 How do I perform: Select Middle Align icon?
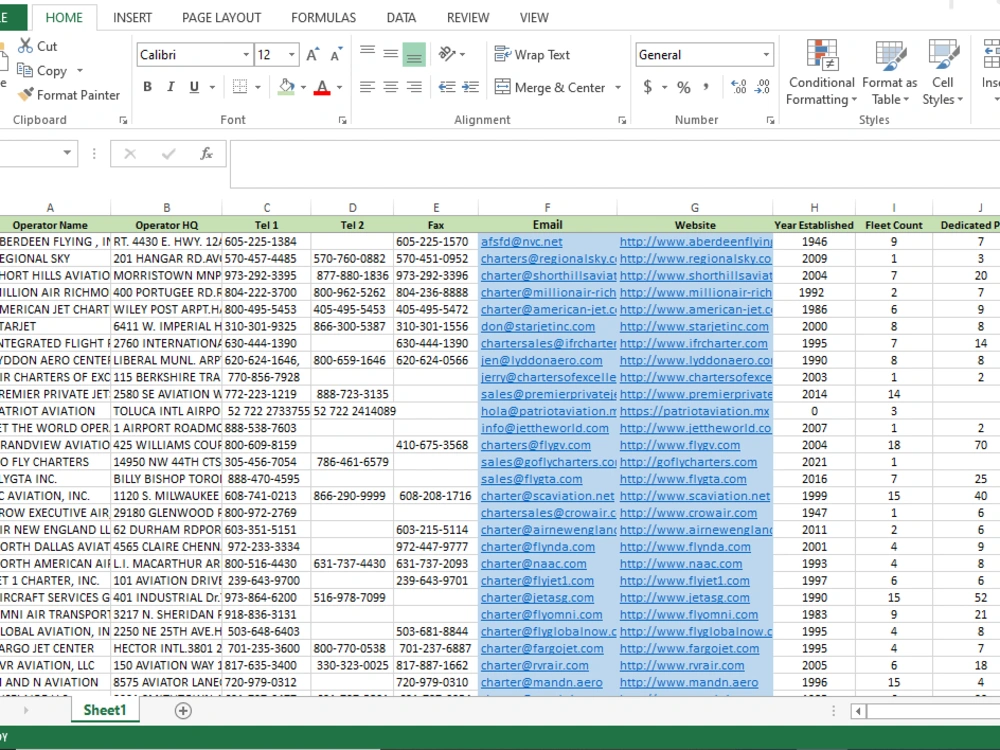(x=390, y=54)
